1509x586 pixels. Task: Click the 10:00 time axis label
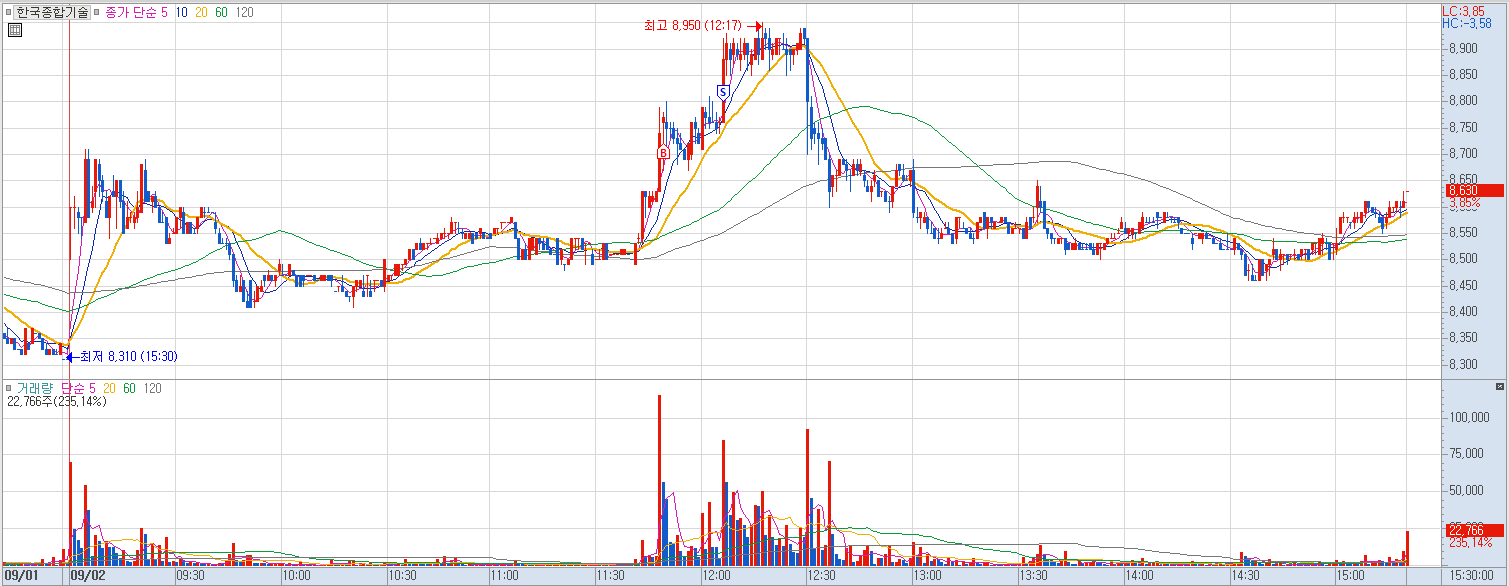click(297, 576)
